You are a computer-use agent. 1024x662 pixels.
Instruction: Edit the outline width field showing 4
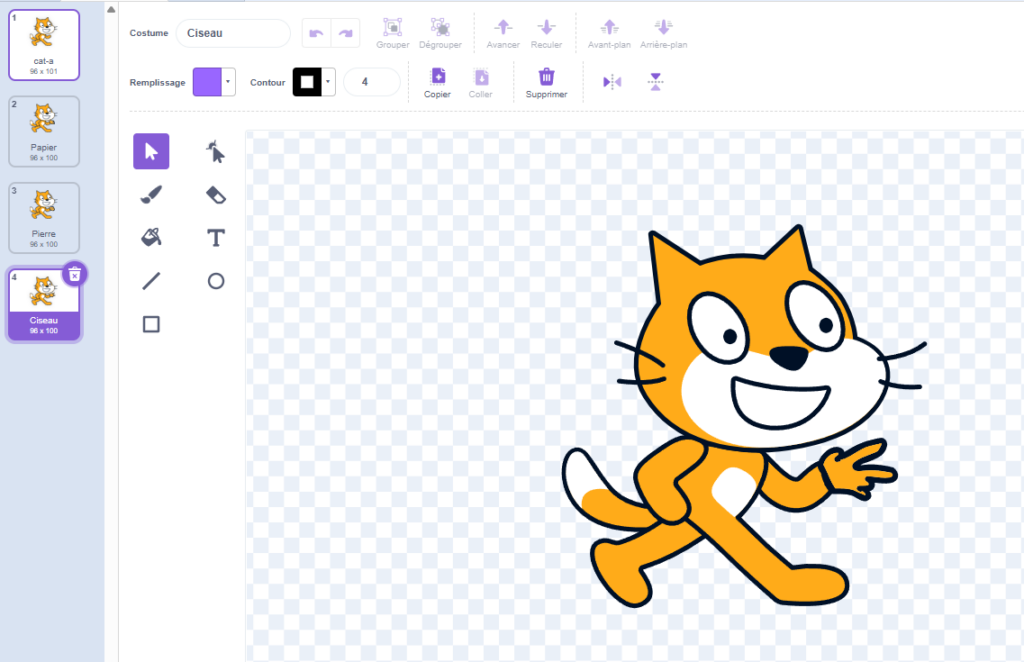(372, 82)
